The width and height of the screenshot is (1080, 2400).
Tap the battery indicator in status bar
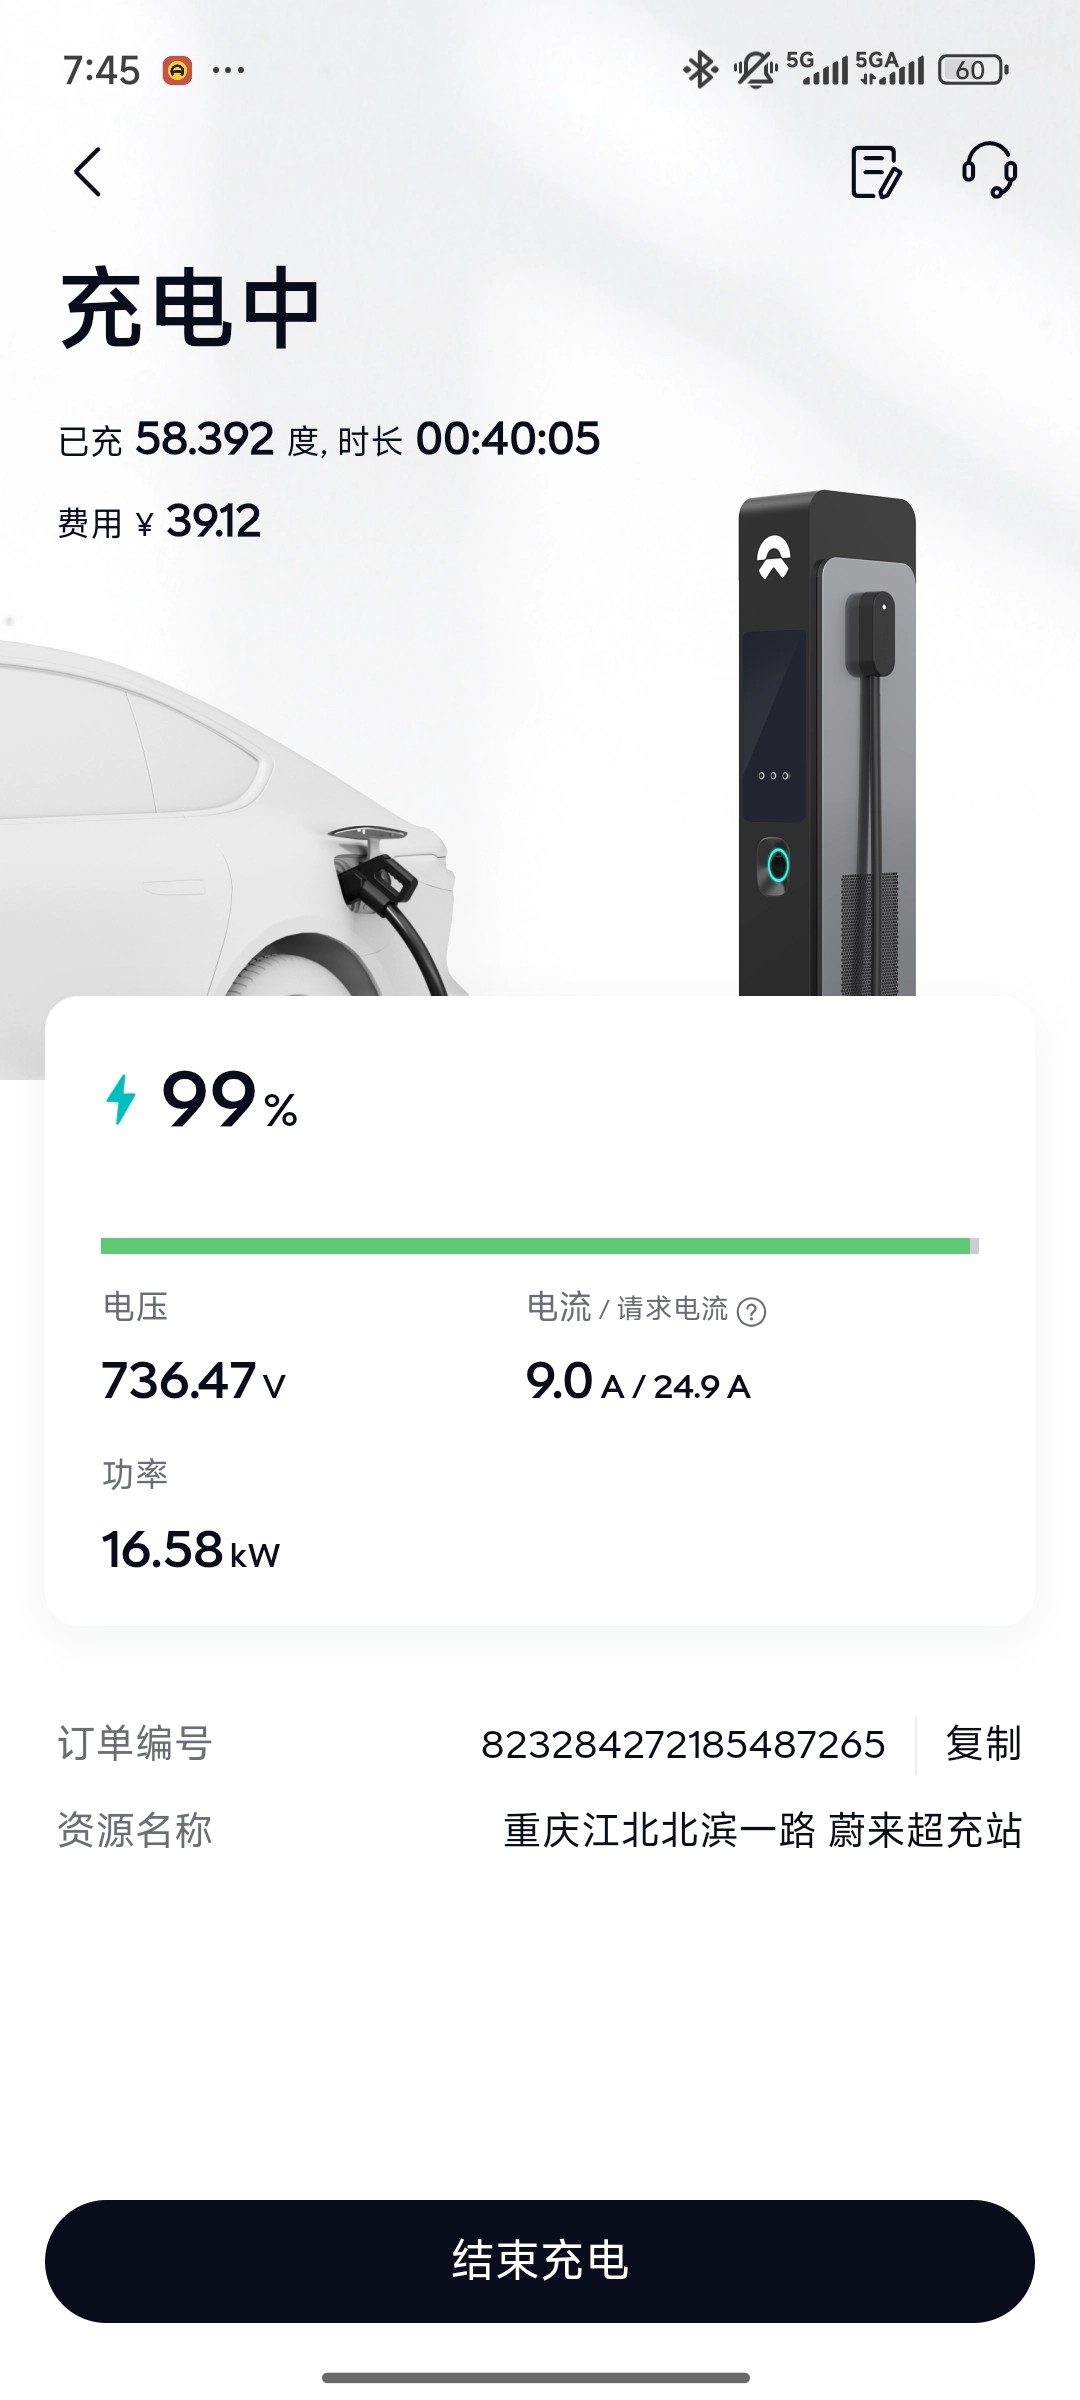point(973,70)
